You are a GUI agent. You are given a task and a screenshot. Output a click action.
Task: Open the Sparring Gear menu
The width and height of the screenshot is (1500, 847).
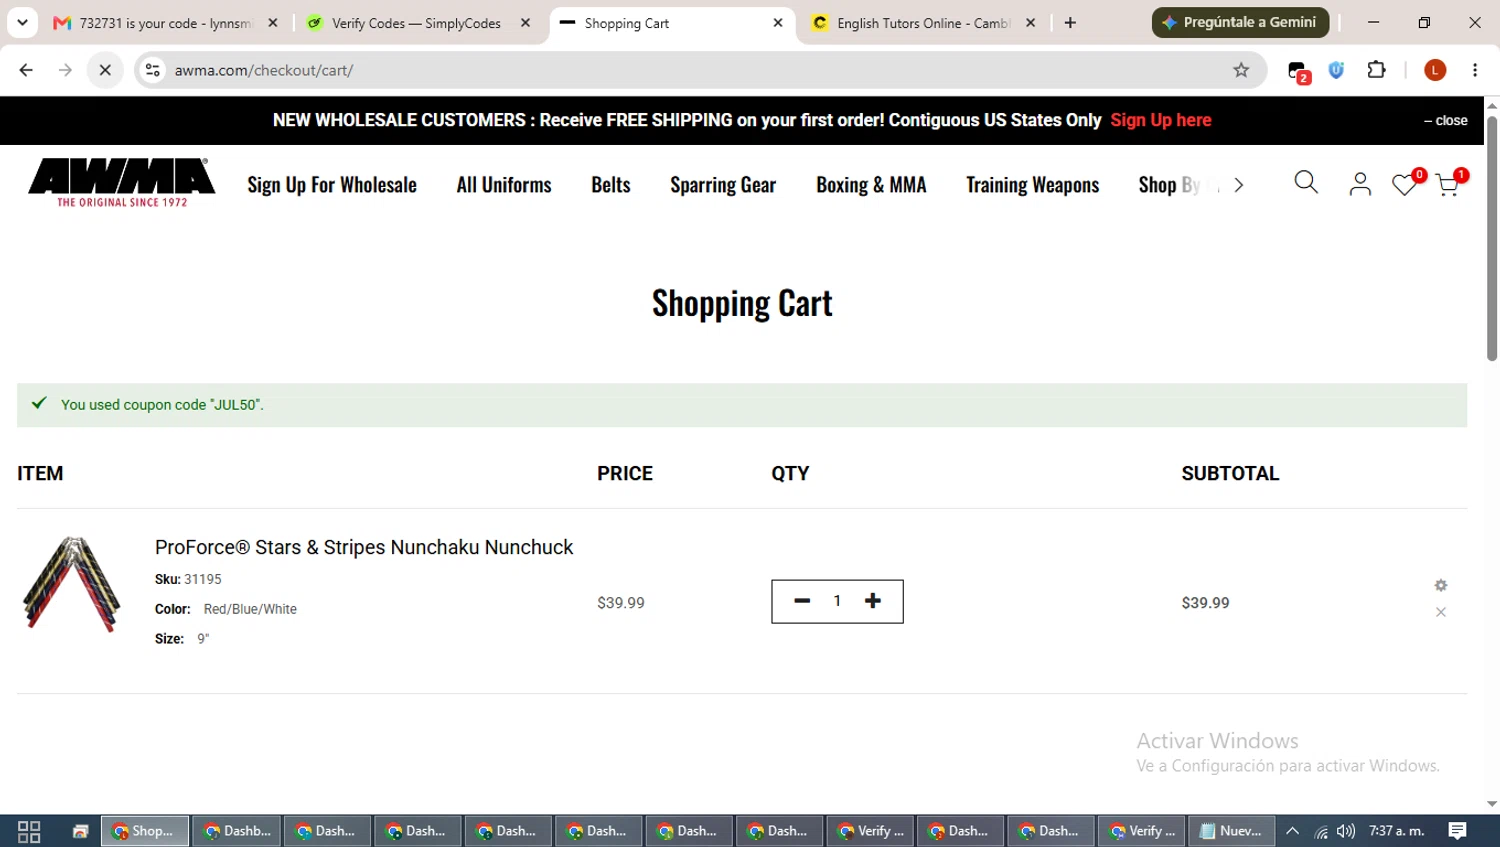click(x=723, y=185)
